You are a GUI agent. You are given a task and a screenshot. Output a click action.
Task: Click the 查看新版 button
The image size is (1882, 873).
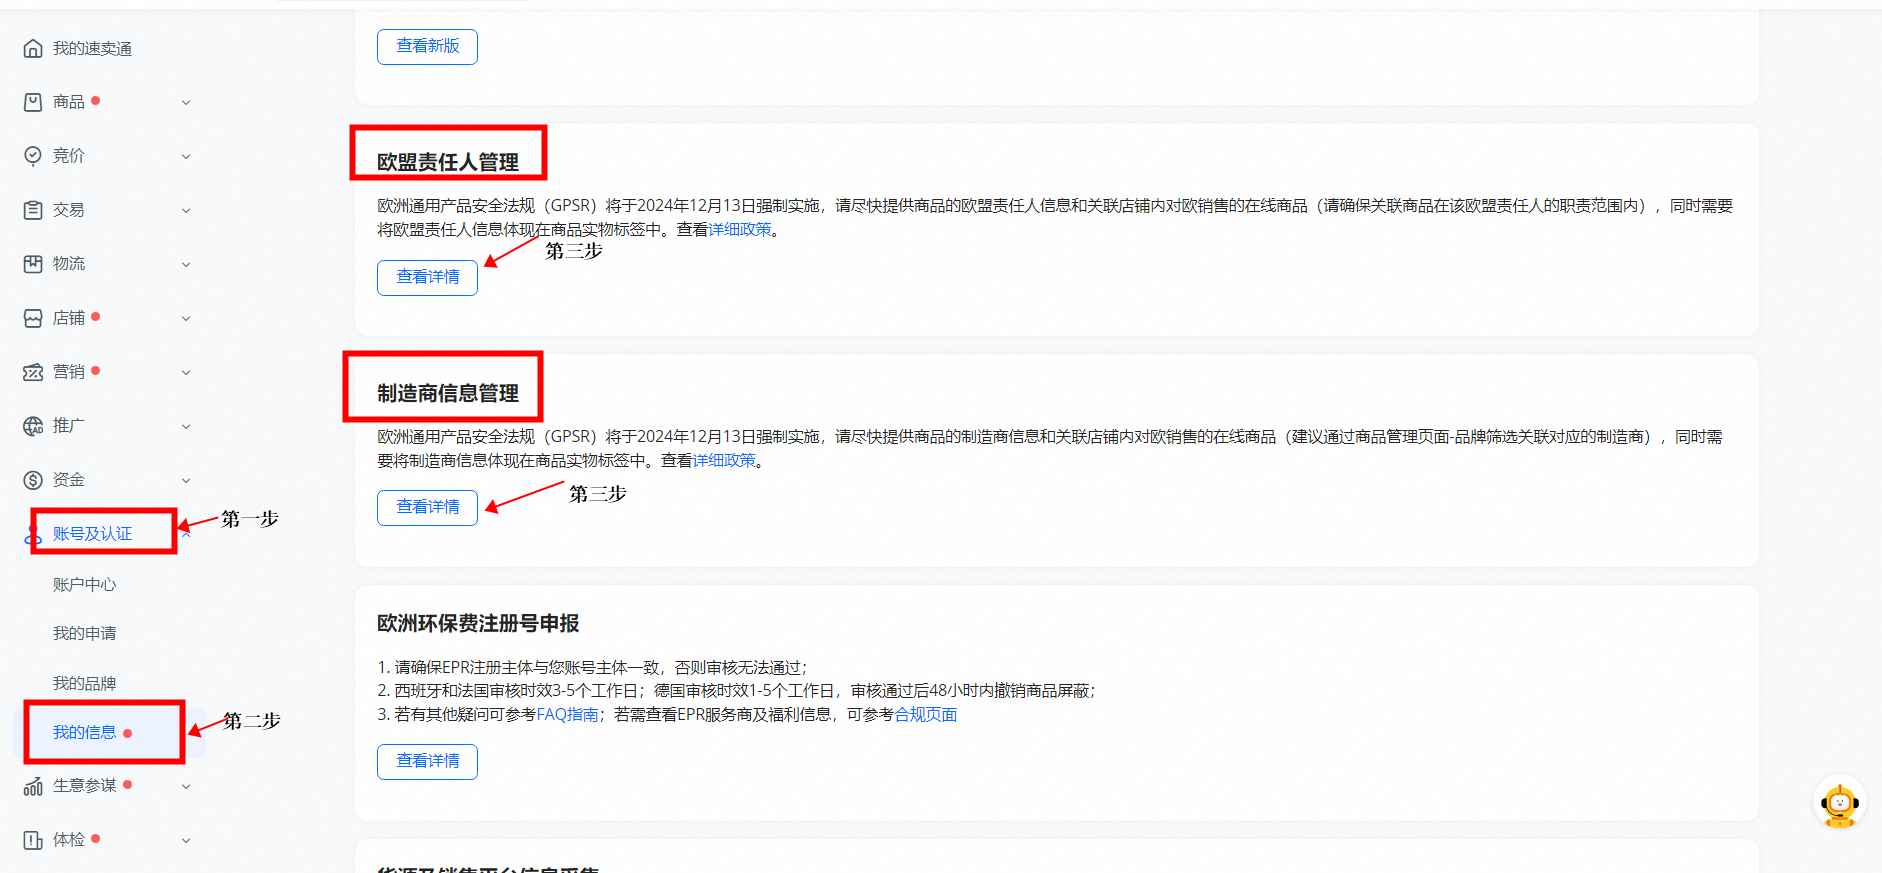427,46
